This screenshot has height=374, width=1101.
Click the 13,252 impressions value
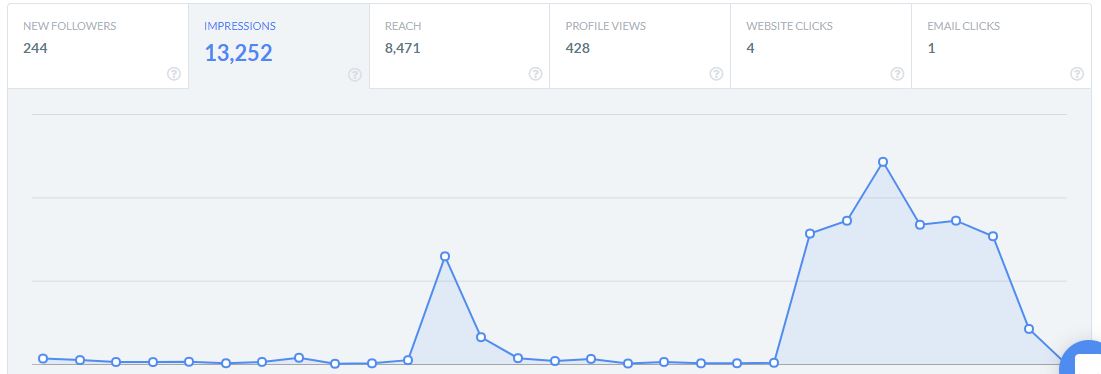[x=238, y=53]
